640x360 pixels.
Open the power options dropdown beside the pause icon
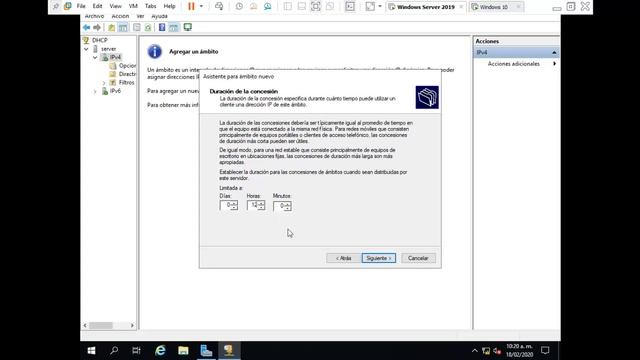pos(201,6)
